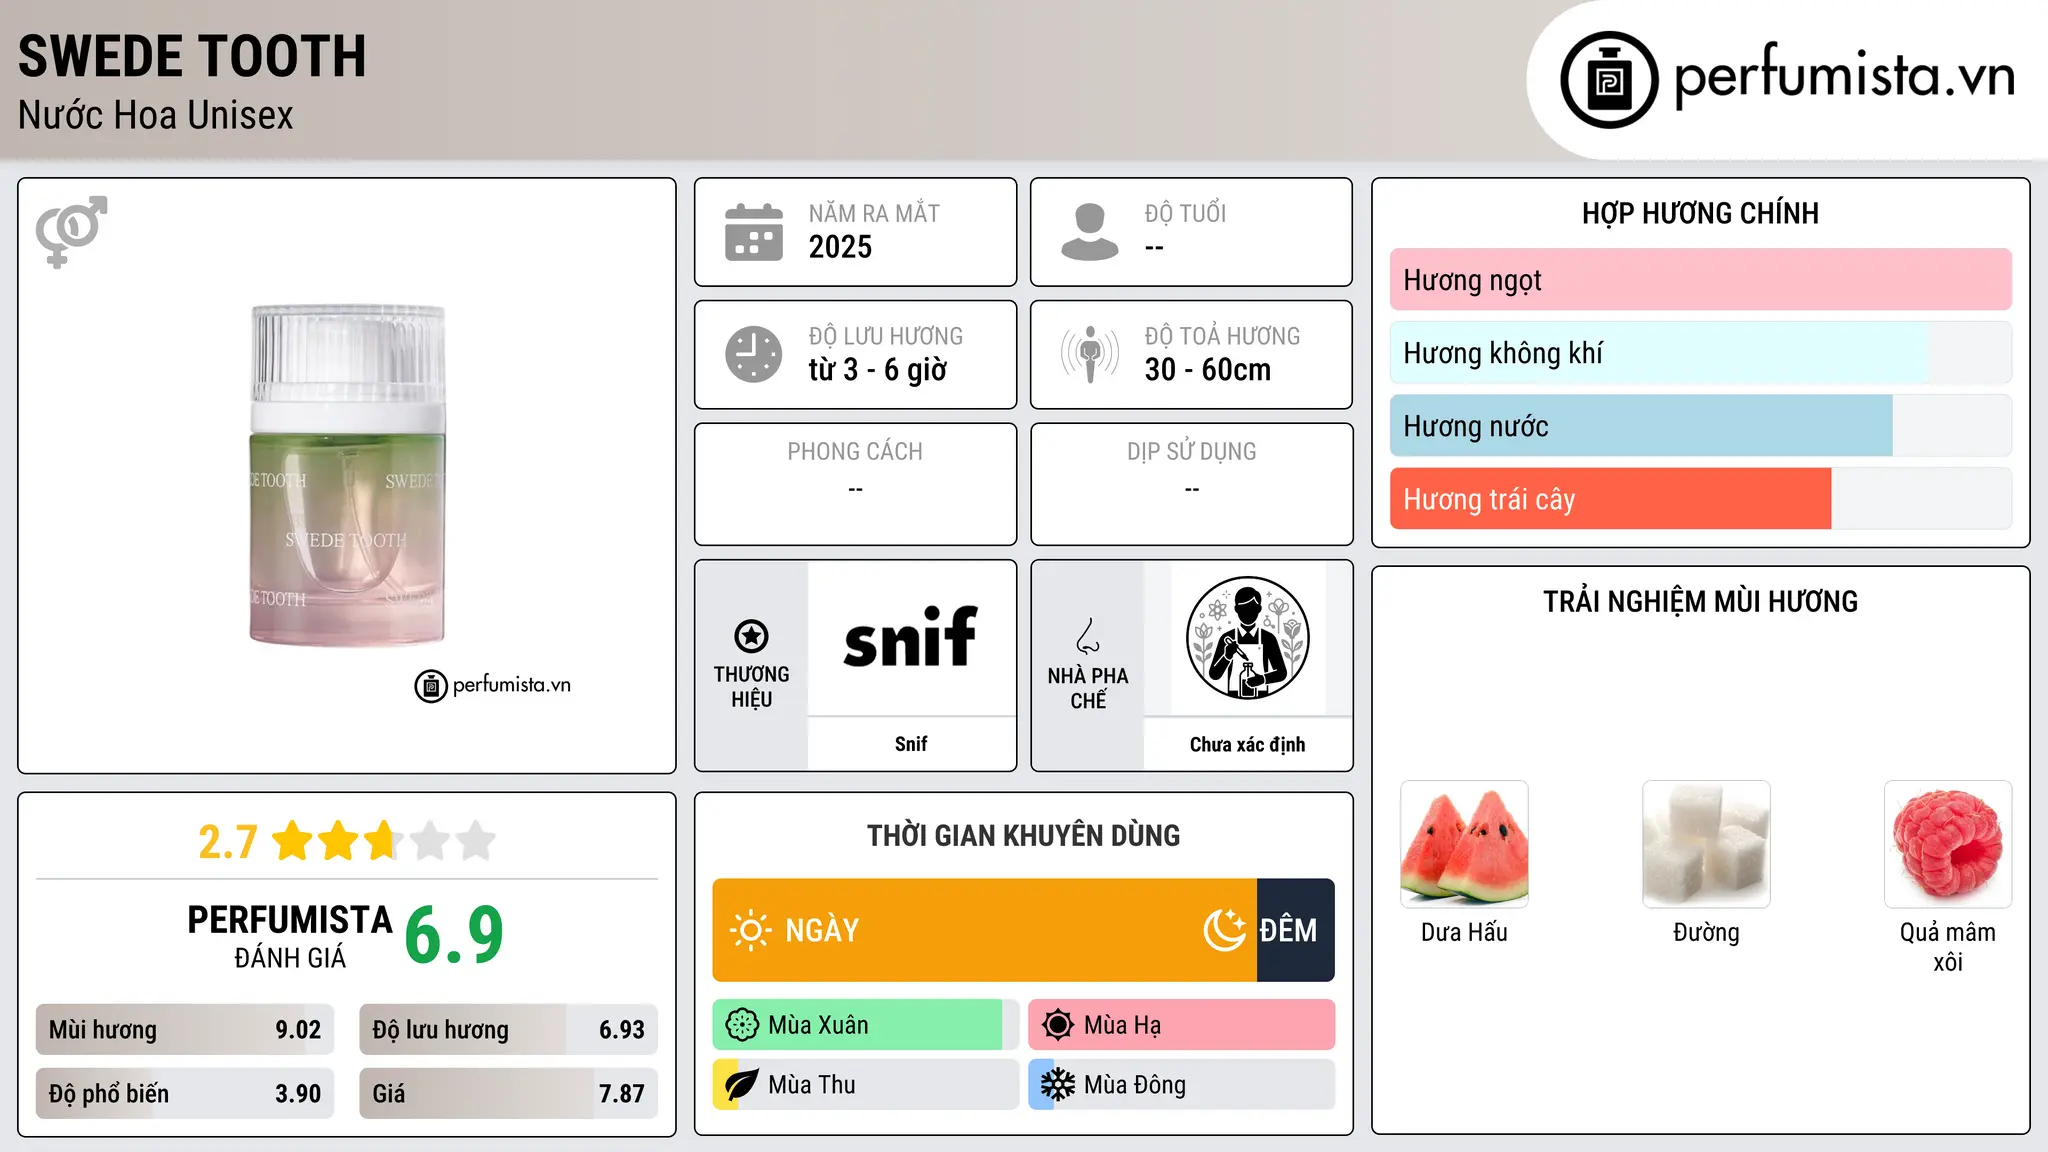This screenshot has width=2048, height=1152.
Task: Click the Ngày daytime usage bar
Action: 984,930
